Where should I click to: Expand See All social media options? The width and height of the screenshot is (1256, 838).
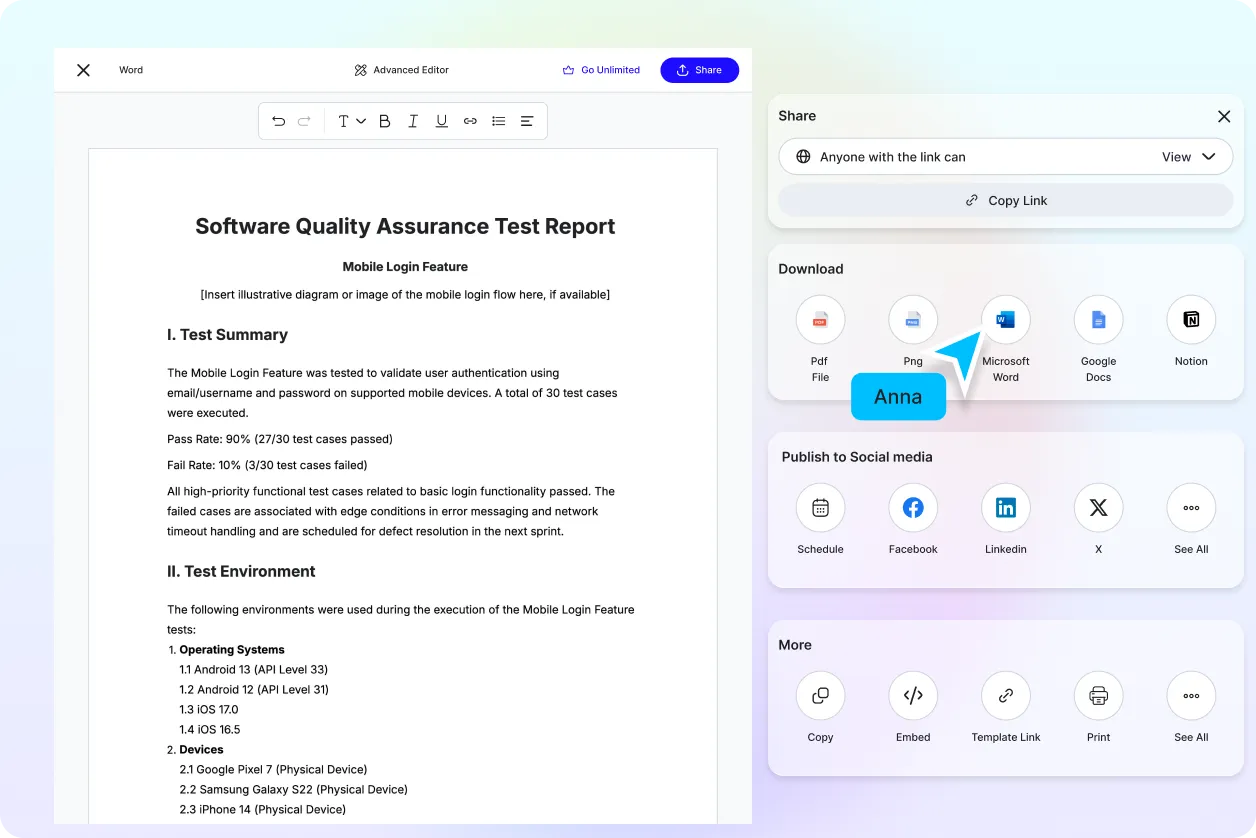point(1190,507)
